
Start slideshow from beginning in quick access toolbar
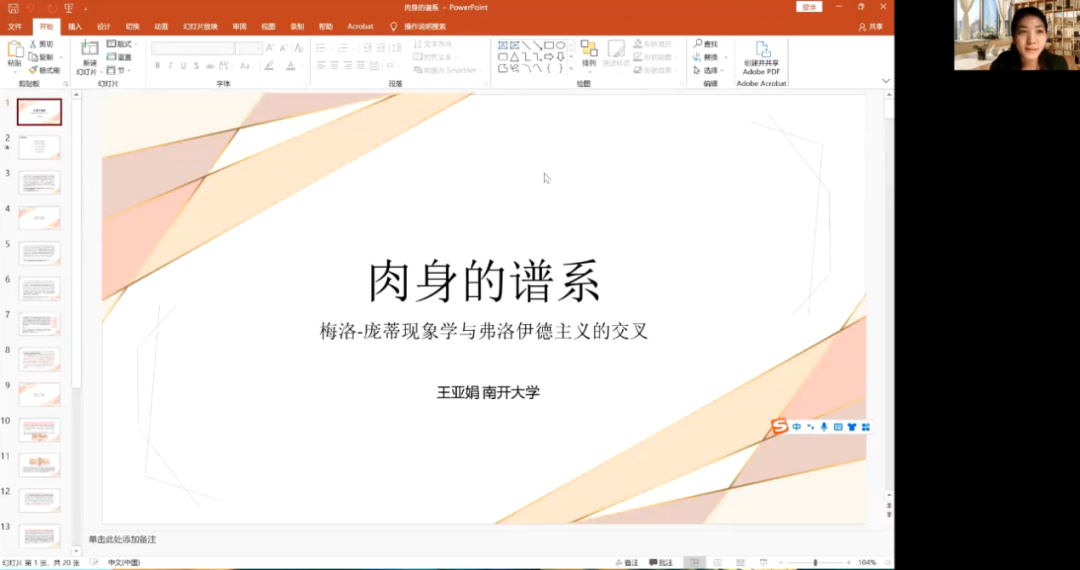coord(69,8)
